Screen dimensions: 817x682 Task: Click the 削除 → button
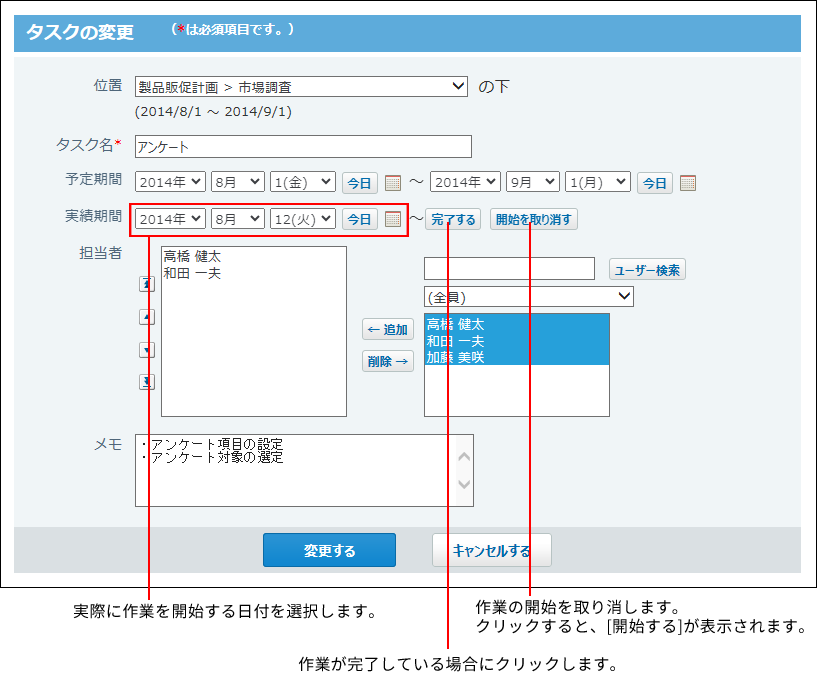(x=388, y=361)
